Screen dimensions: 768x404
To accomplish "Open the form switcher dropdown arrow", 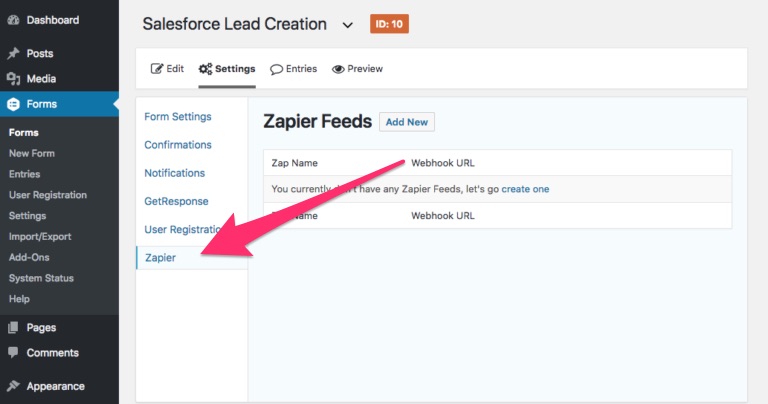I will pos(347,25).
